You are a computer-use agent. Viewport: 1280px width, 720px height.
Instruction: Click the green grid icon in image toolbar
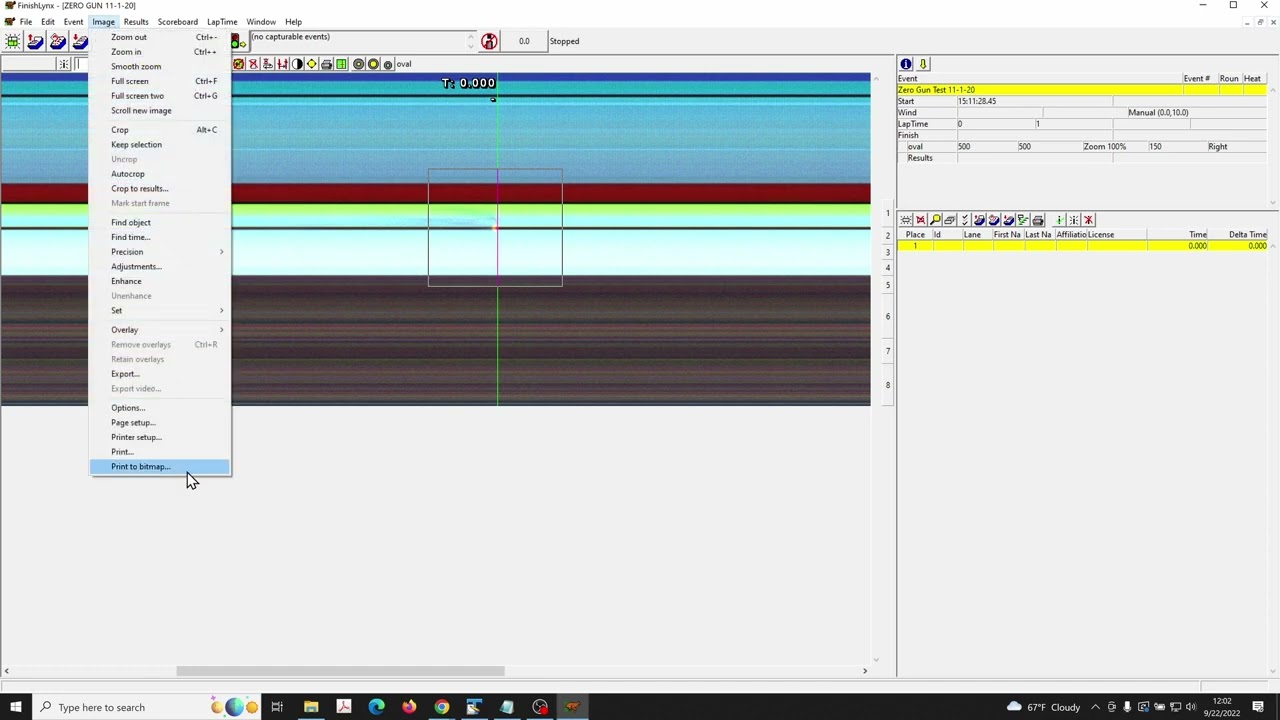(341, 64)
